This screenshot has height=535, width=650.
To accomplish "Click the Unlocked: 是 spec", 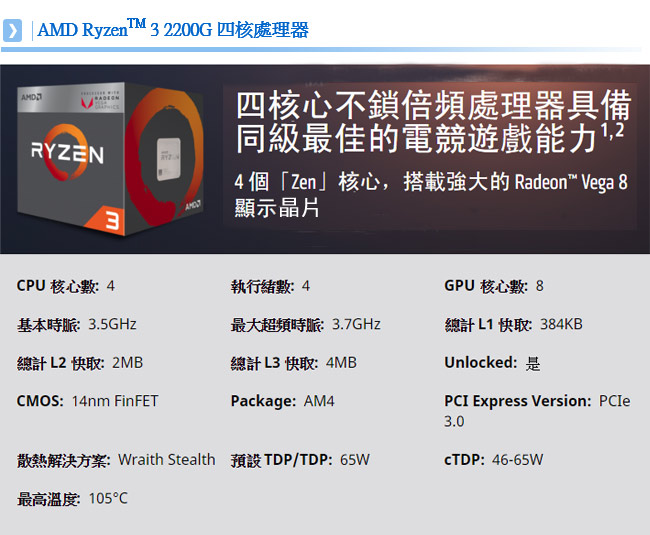I will coord(492,363).
